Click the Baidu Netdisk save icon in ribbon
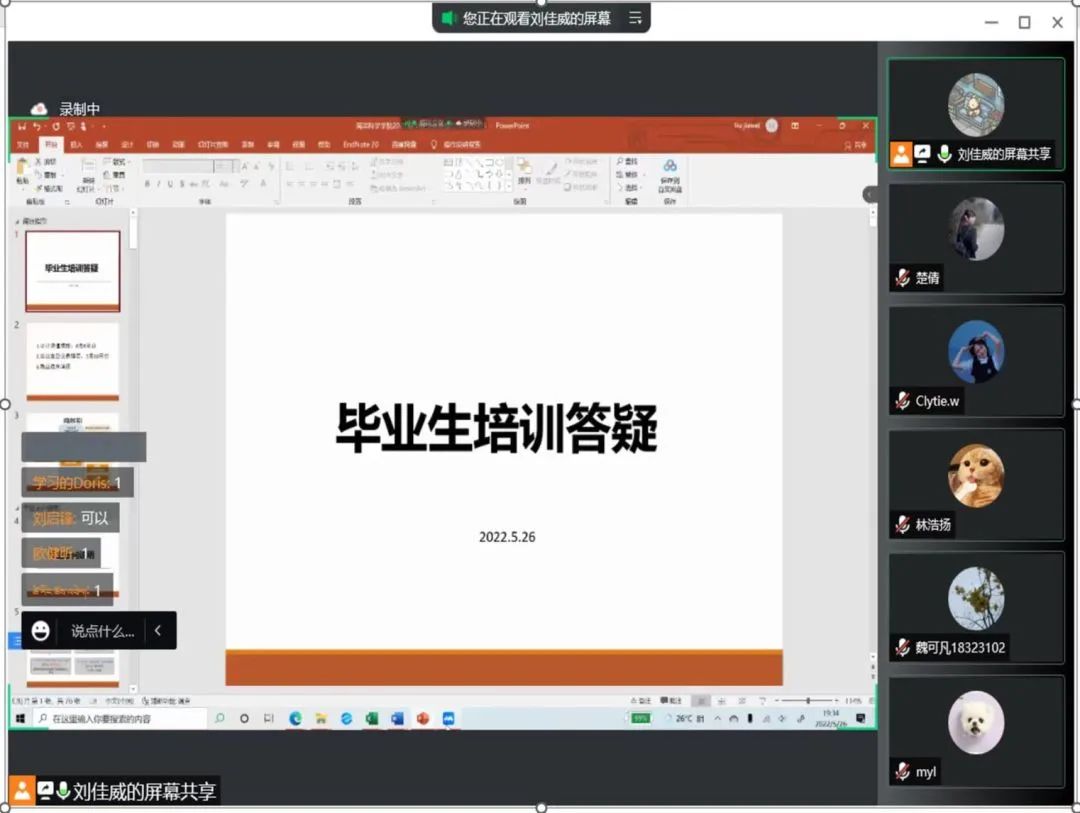 coord(669,173)
